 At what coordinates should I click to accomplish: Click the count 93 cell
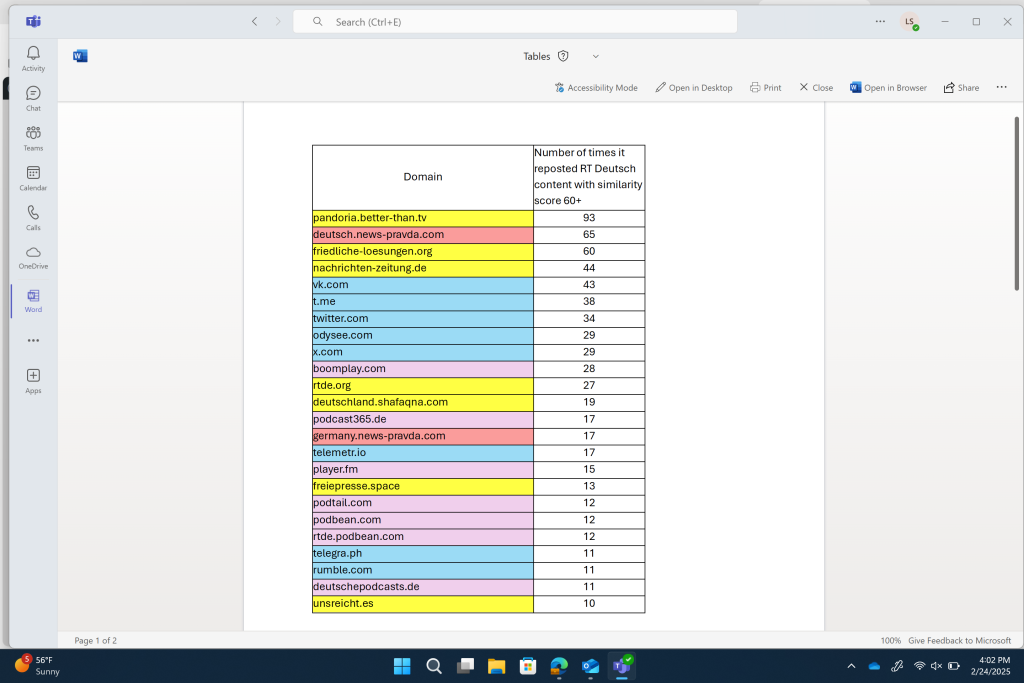pyautogui.click(x=589, y=218)
